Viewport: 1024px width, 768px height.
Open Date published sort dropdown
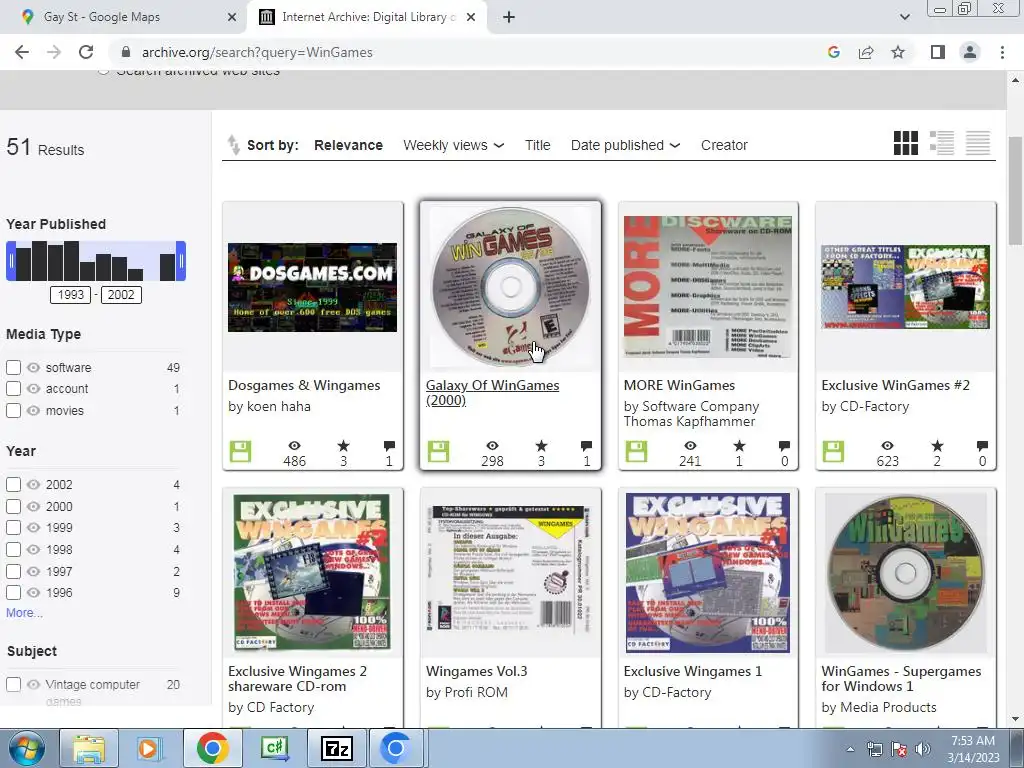click(625, 145)
